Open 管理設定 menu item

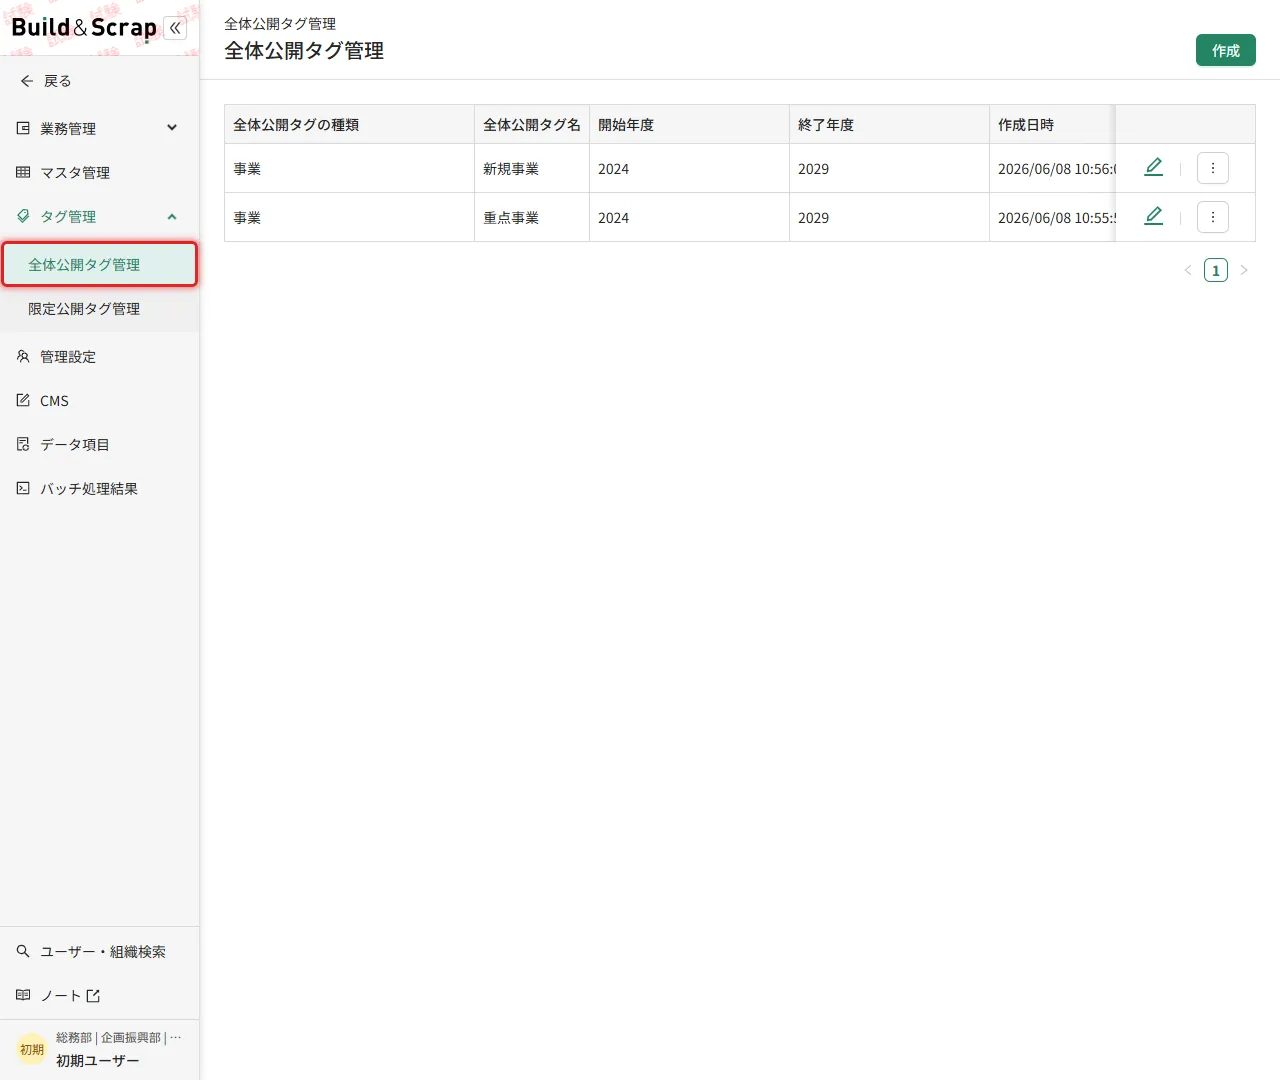pyautogui.click(x=99, y=356)
